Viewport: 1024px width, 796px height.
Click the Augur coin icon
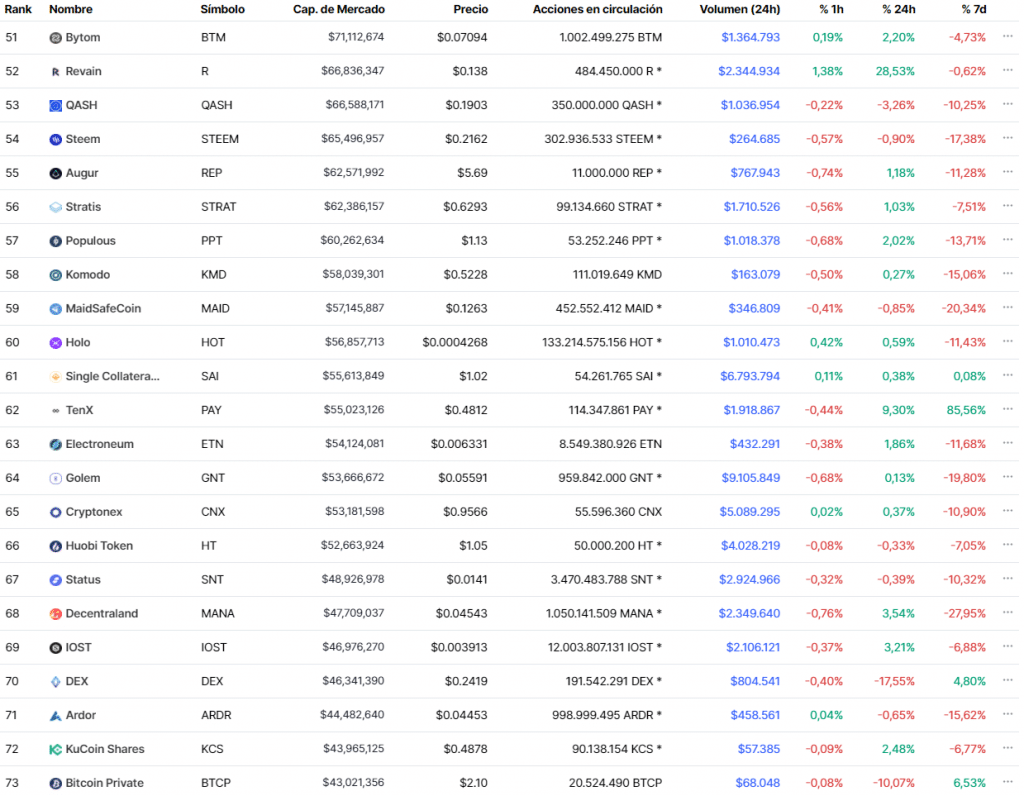56,174
